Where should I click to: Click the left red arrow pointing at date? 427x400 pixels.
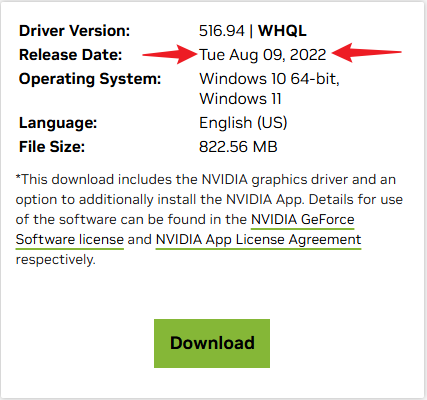[x=170, y=54]
